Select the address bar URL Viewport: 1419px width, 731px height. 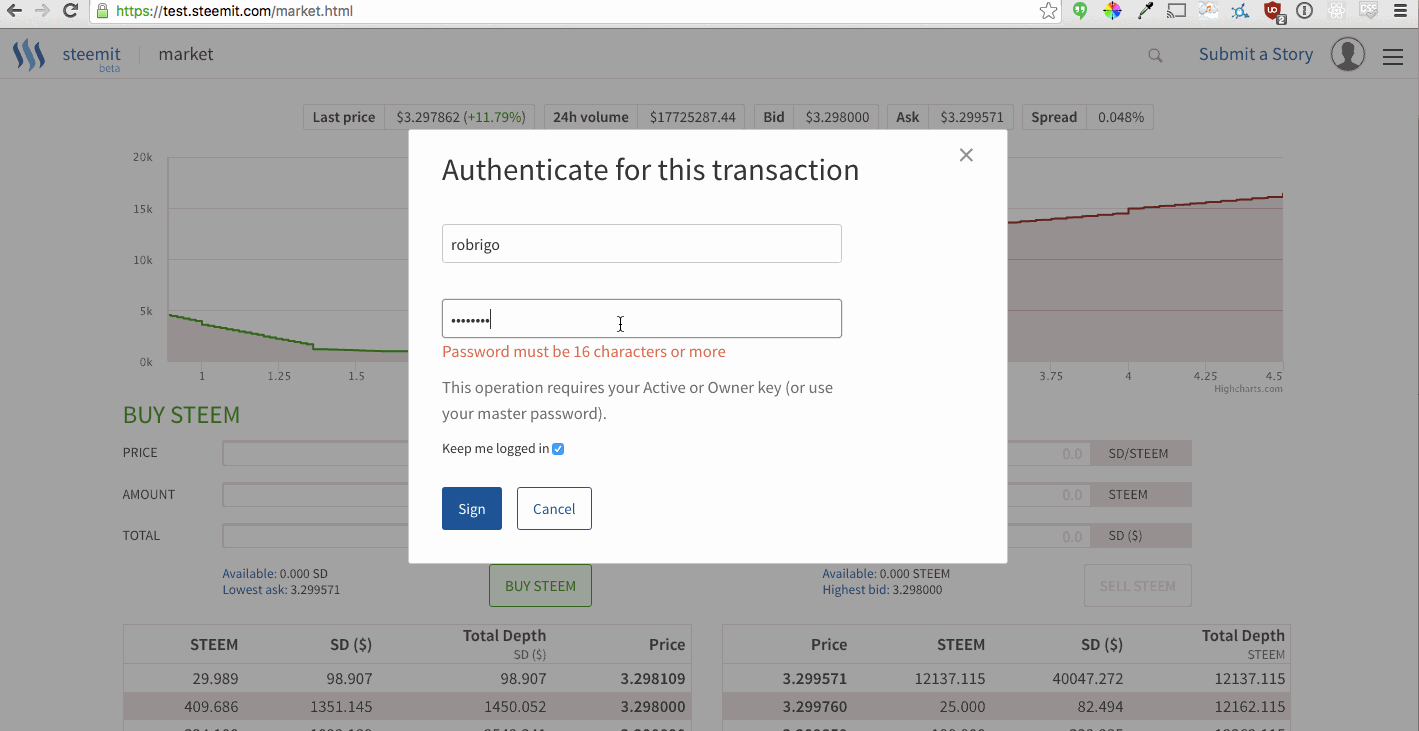pyautogui.click(x=234, y=12)
